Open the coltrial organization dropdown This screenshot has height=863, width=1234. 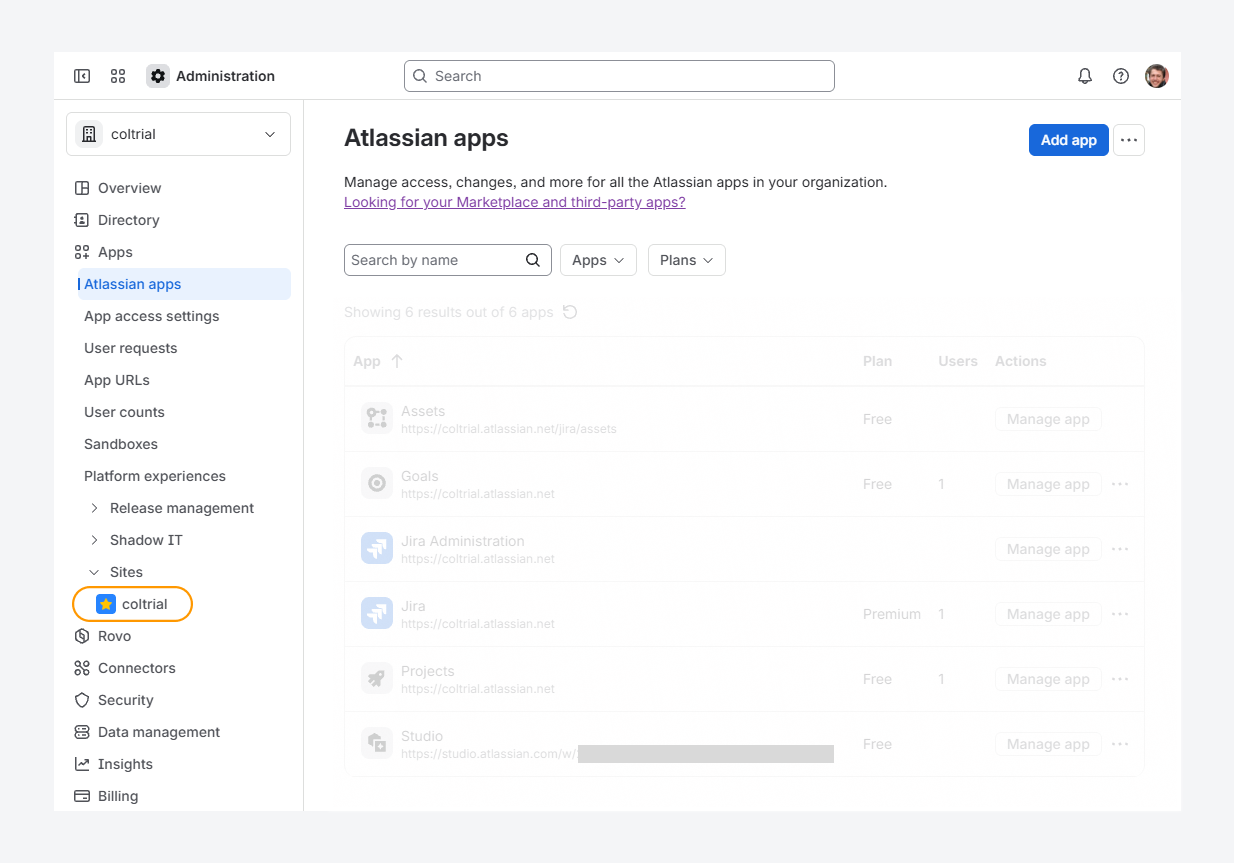point(178,134)
